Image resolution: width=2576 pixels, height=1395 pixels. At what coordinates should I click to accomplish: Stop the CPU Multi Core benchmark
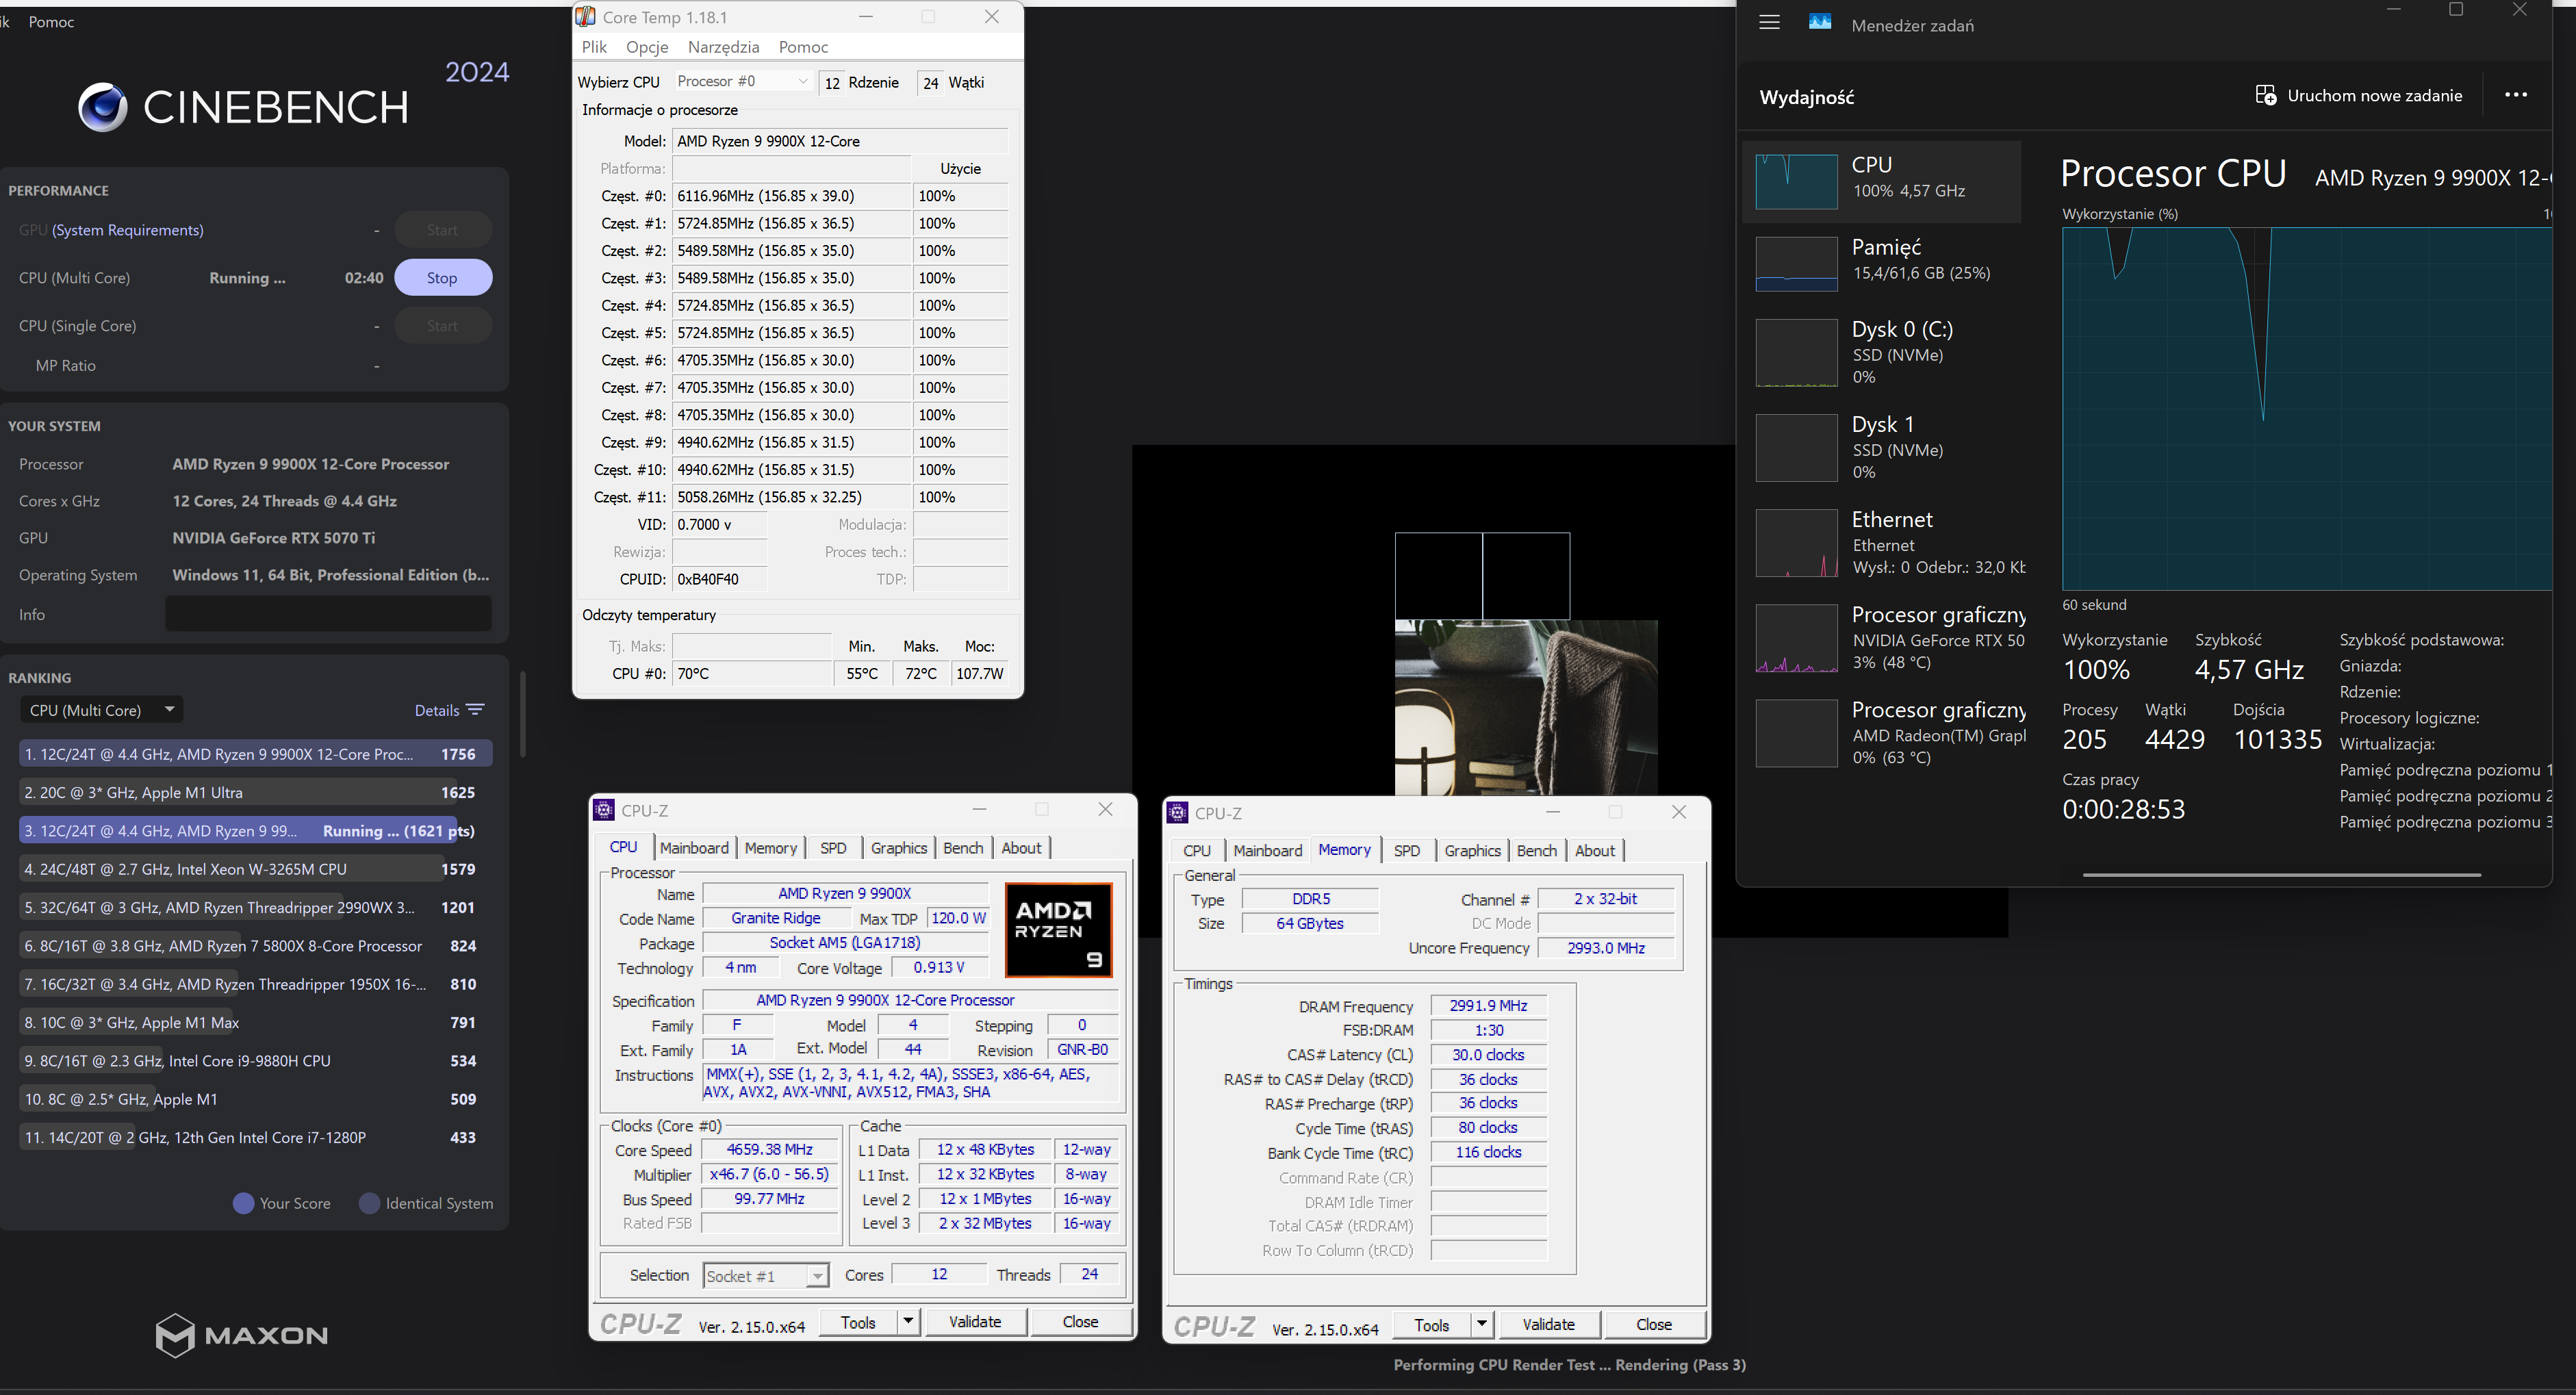tap(443, 277)
